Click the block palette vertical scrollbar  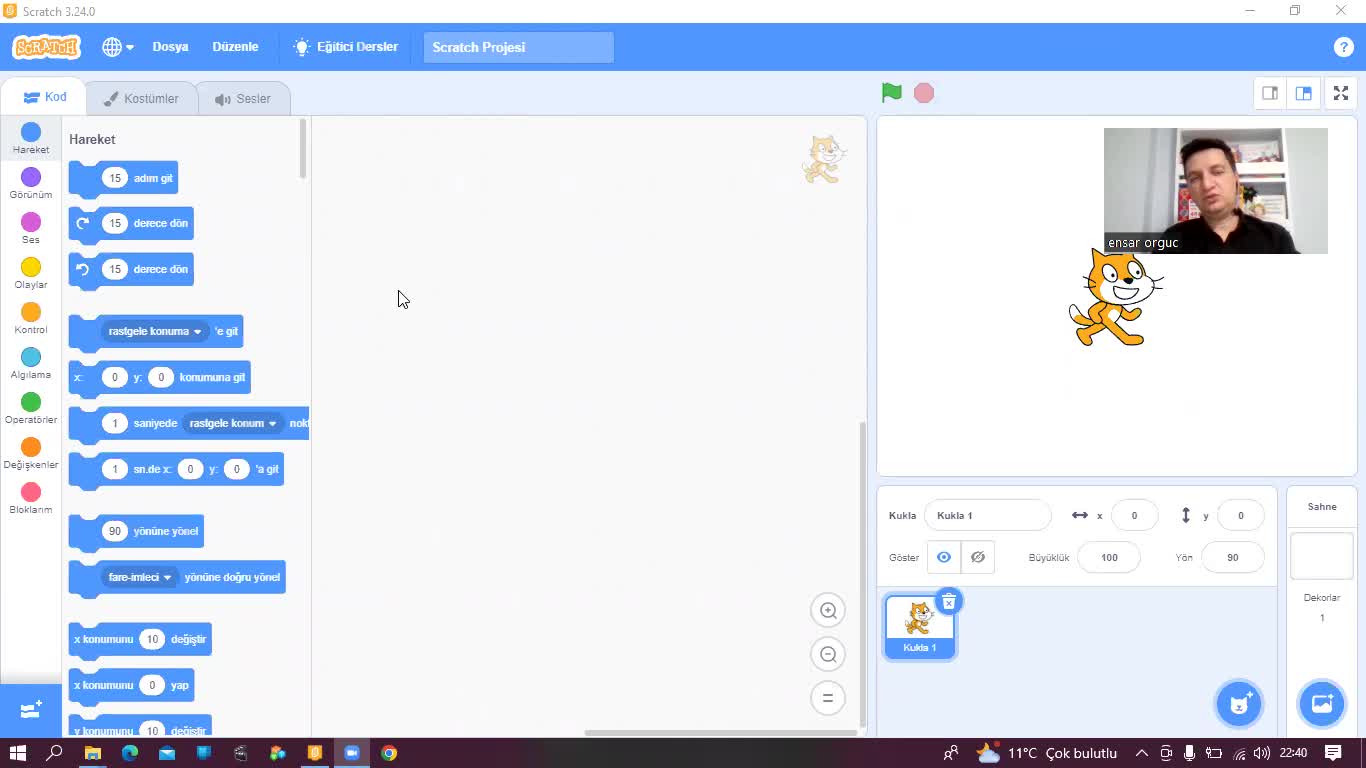coord(303,150)
